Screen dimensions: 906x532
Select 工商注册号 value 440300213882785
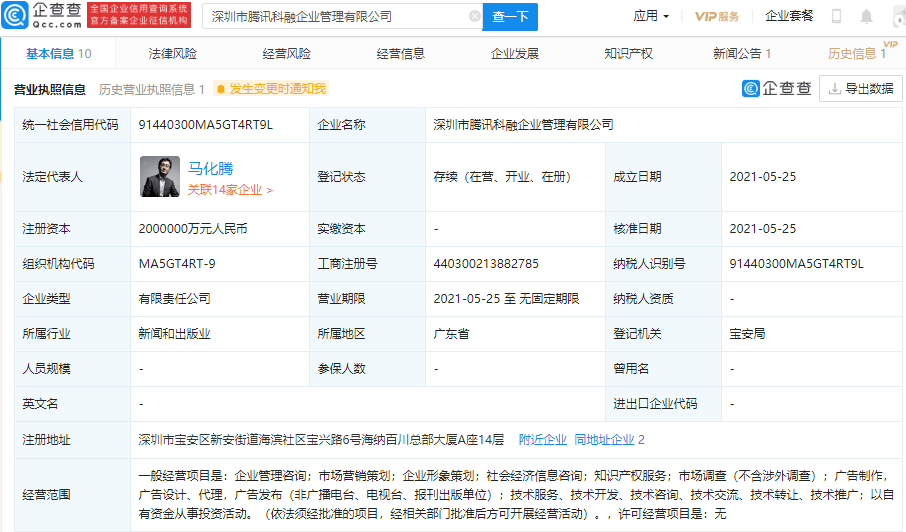point(486,264)
